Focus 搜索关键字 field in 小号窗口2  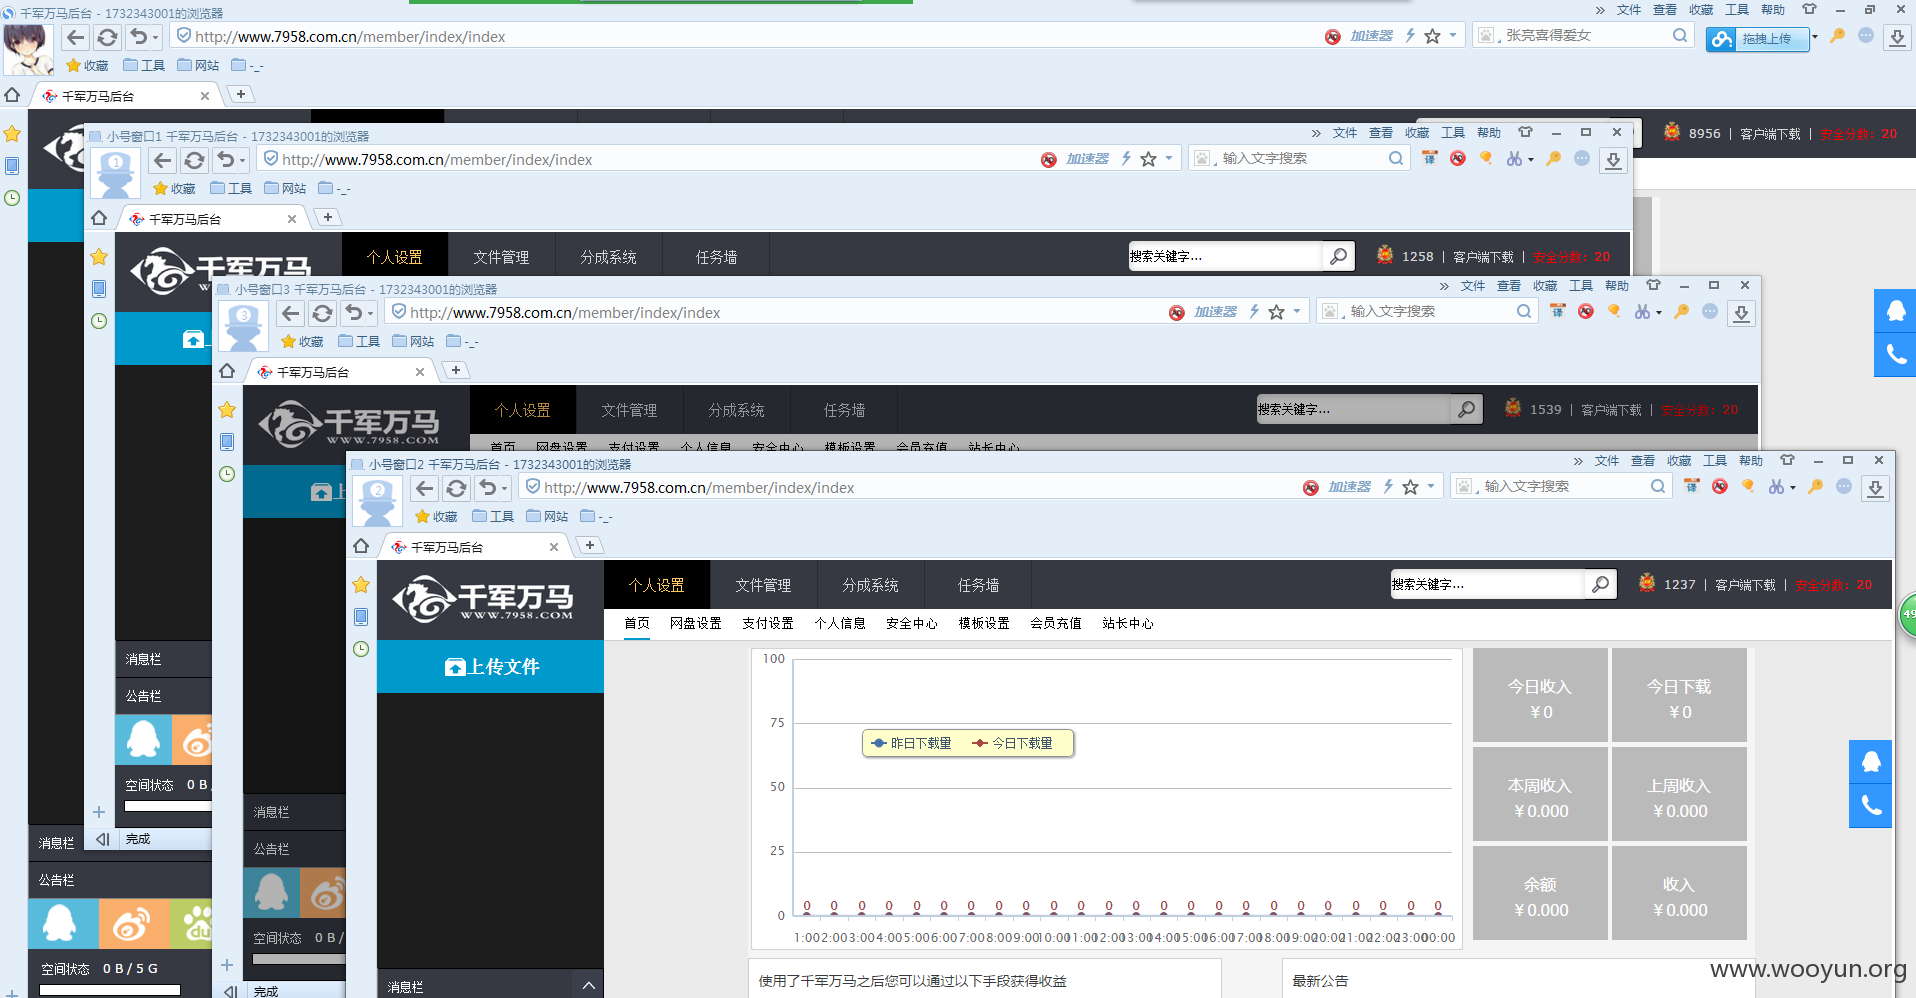pos(1486,584)
